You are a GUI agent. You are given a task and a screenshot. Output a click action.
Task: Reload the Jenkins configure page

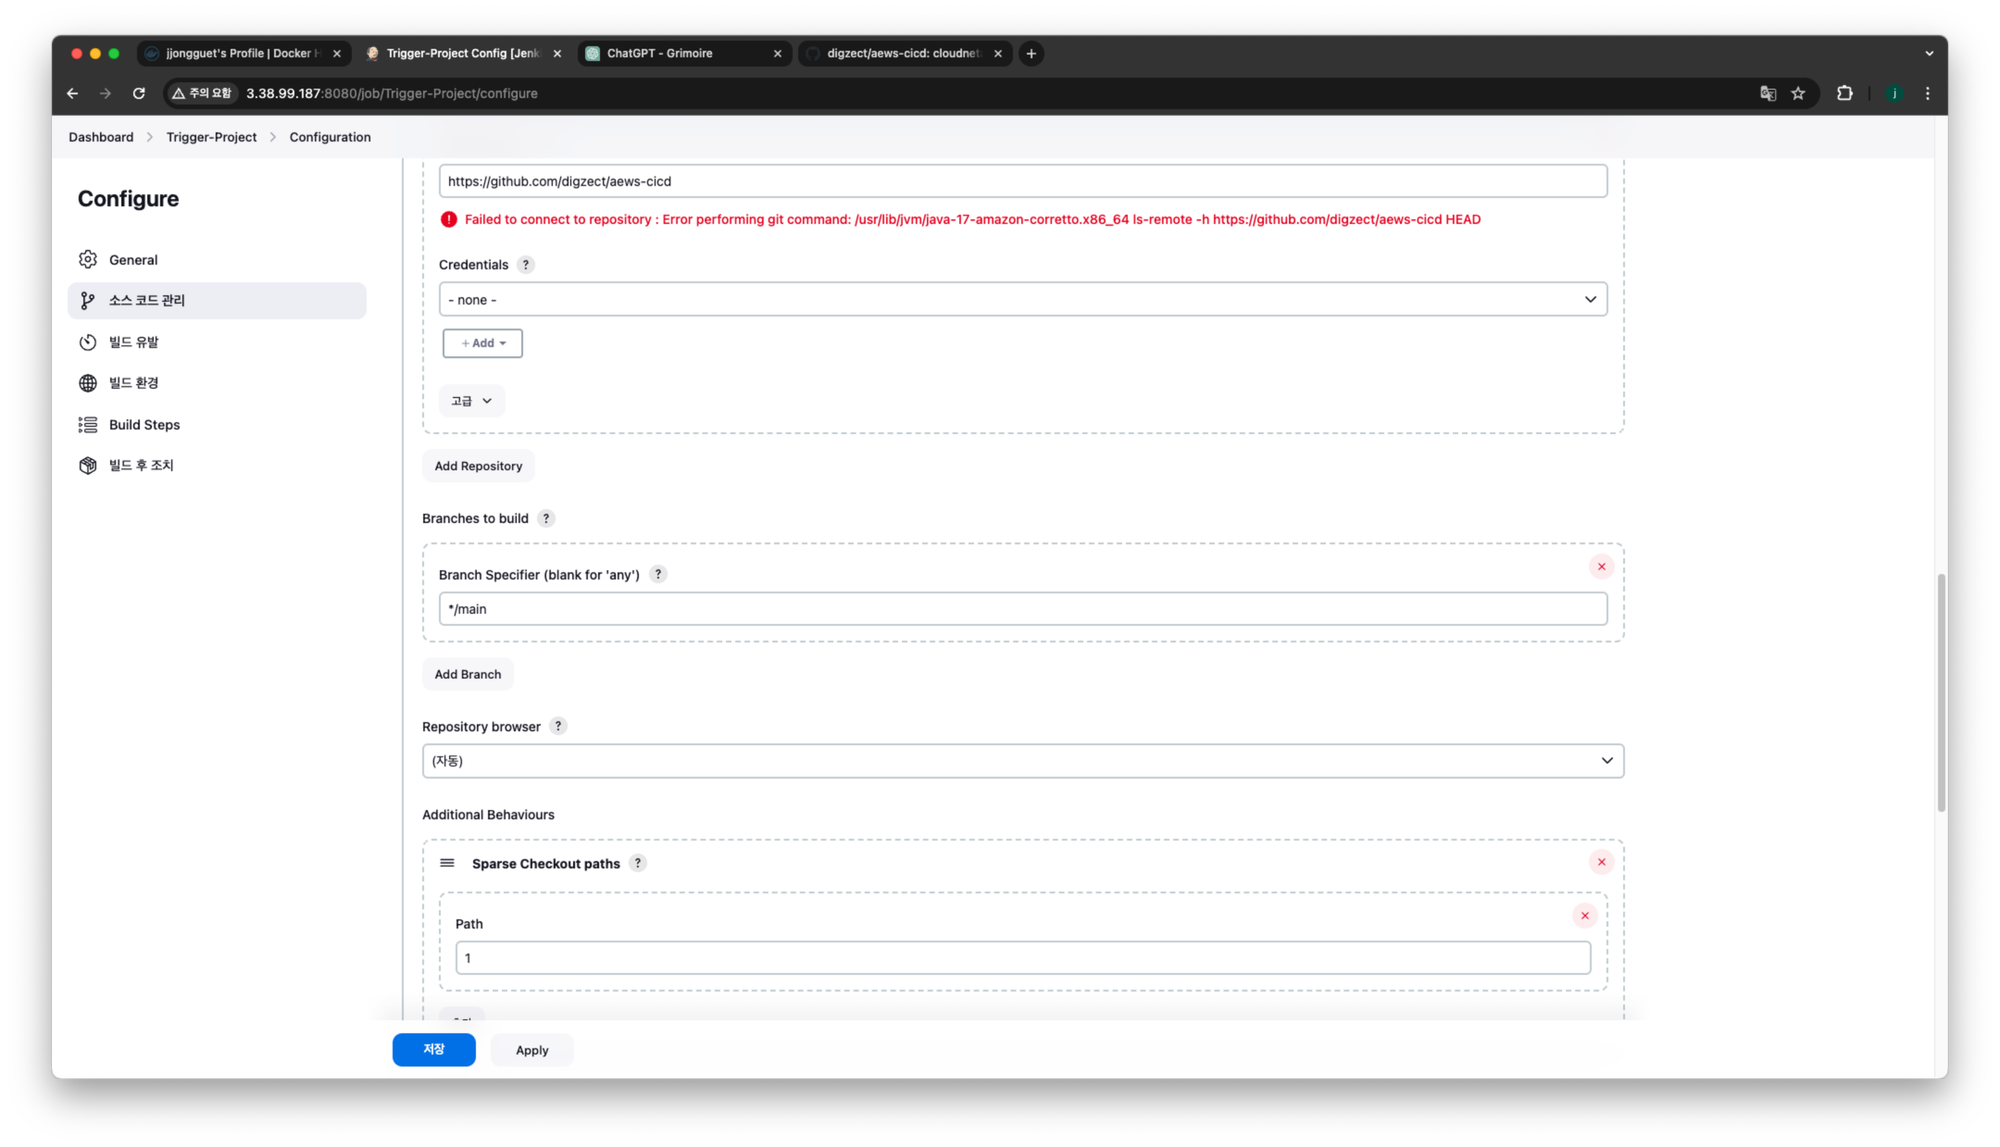(x=139, y=93)
